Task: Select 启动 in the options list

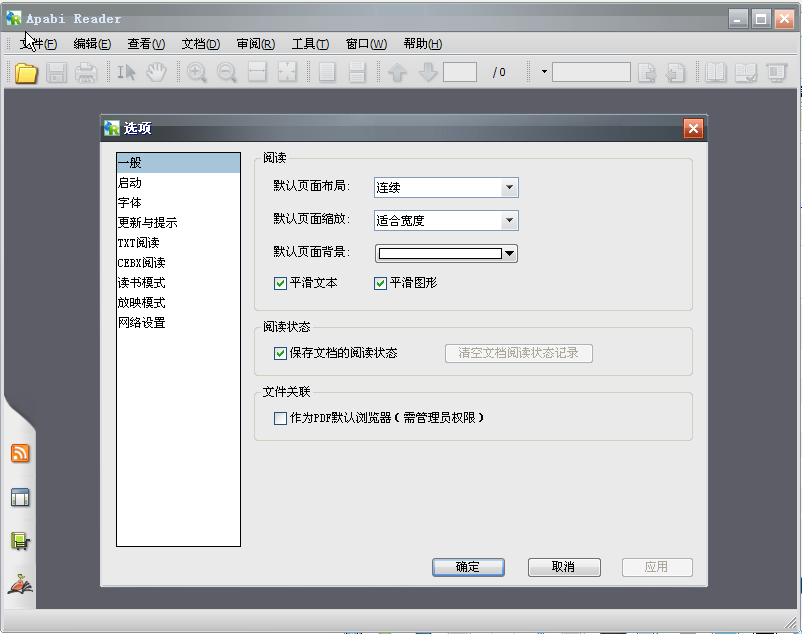Action: [178, 183]
